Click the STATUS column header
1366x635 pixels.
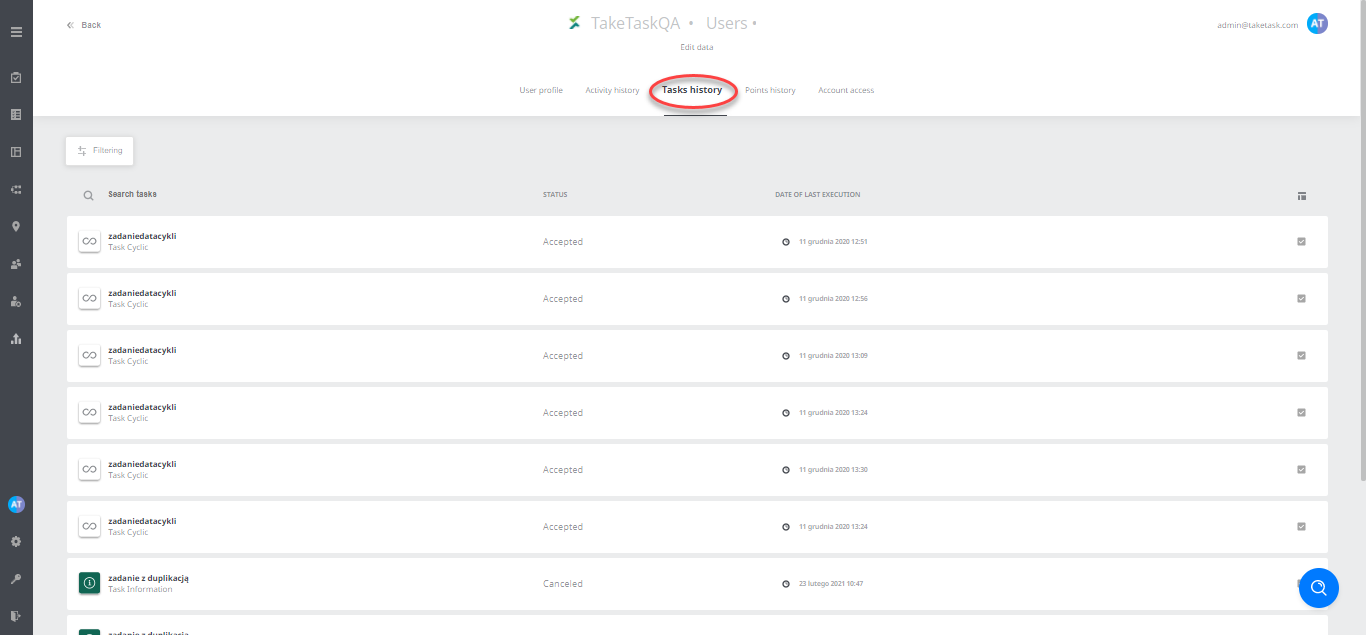(555, 194)
